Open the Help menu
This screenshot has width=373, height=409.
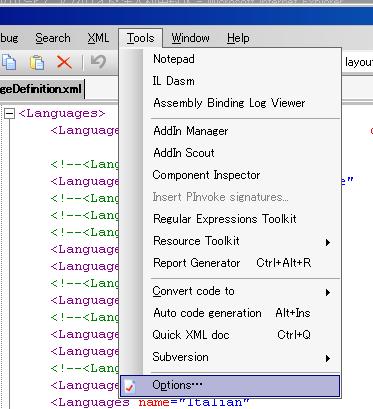[238, 38]
